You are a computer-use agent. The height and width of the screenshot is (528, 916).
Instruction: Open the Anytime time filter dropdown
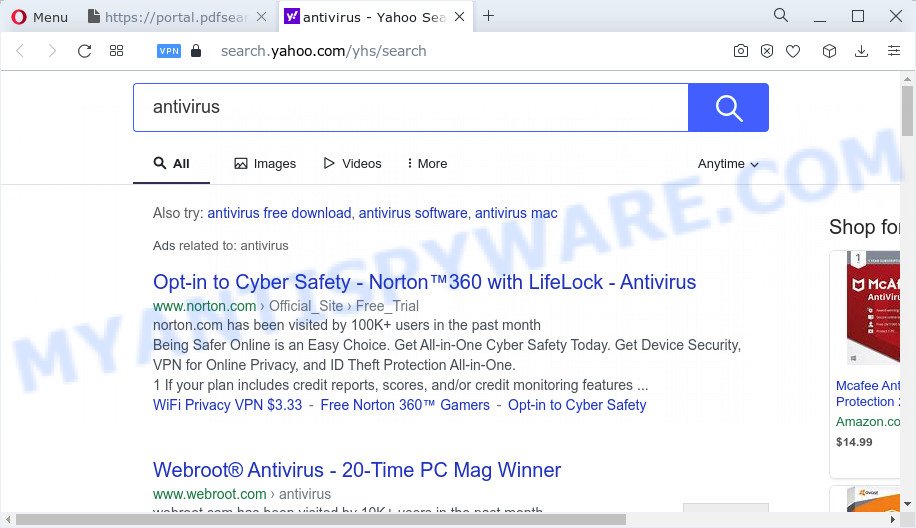pos(728,164)
